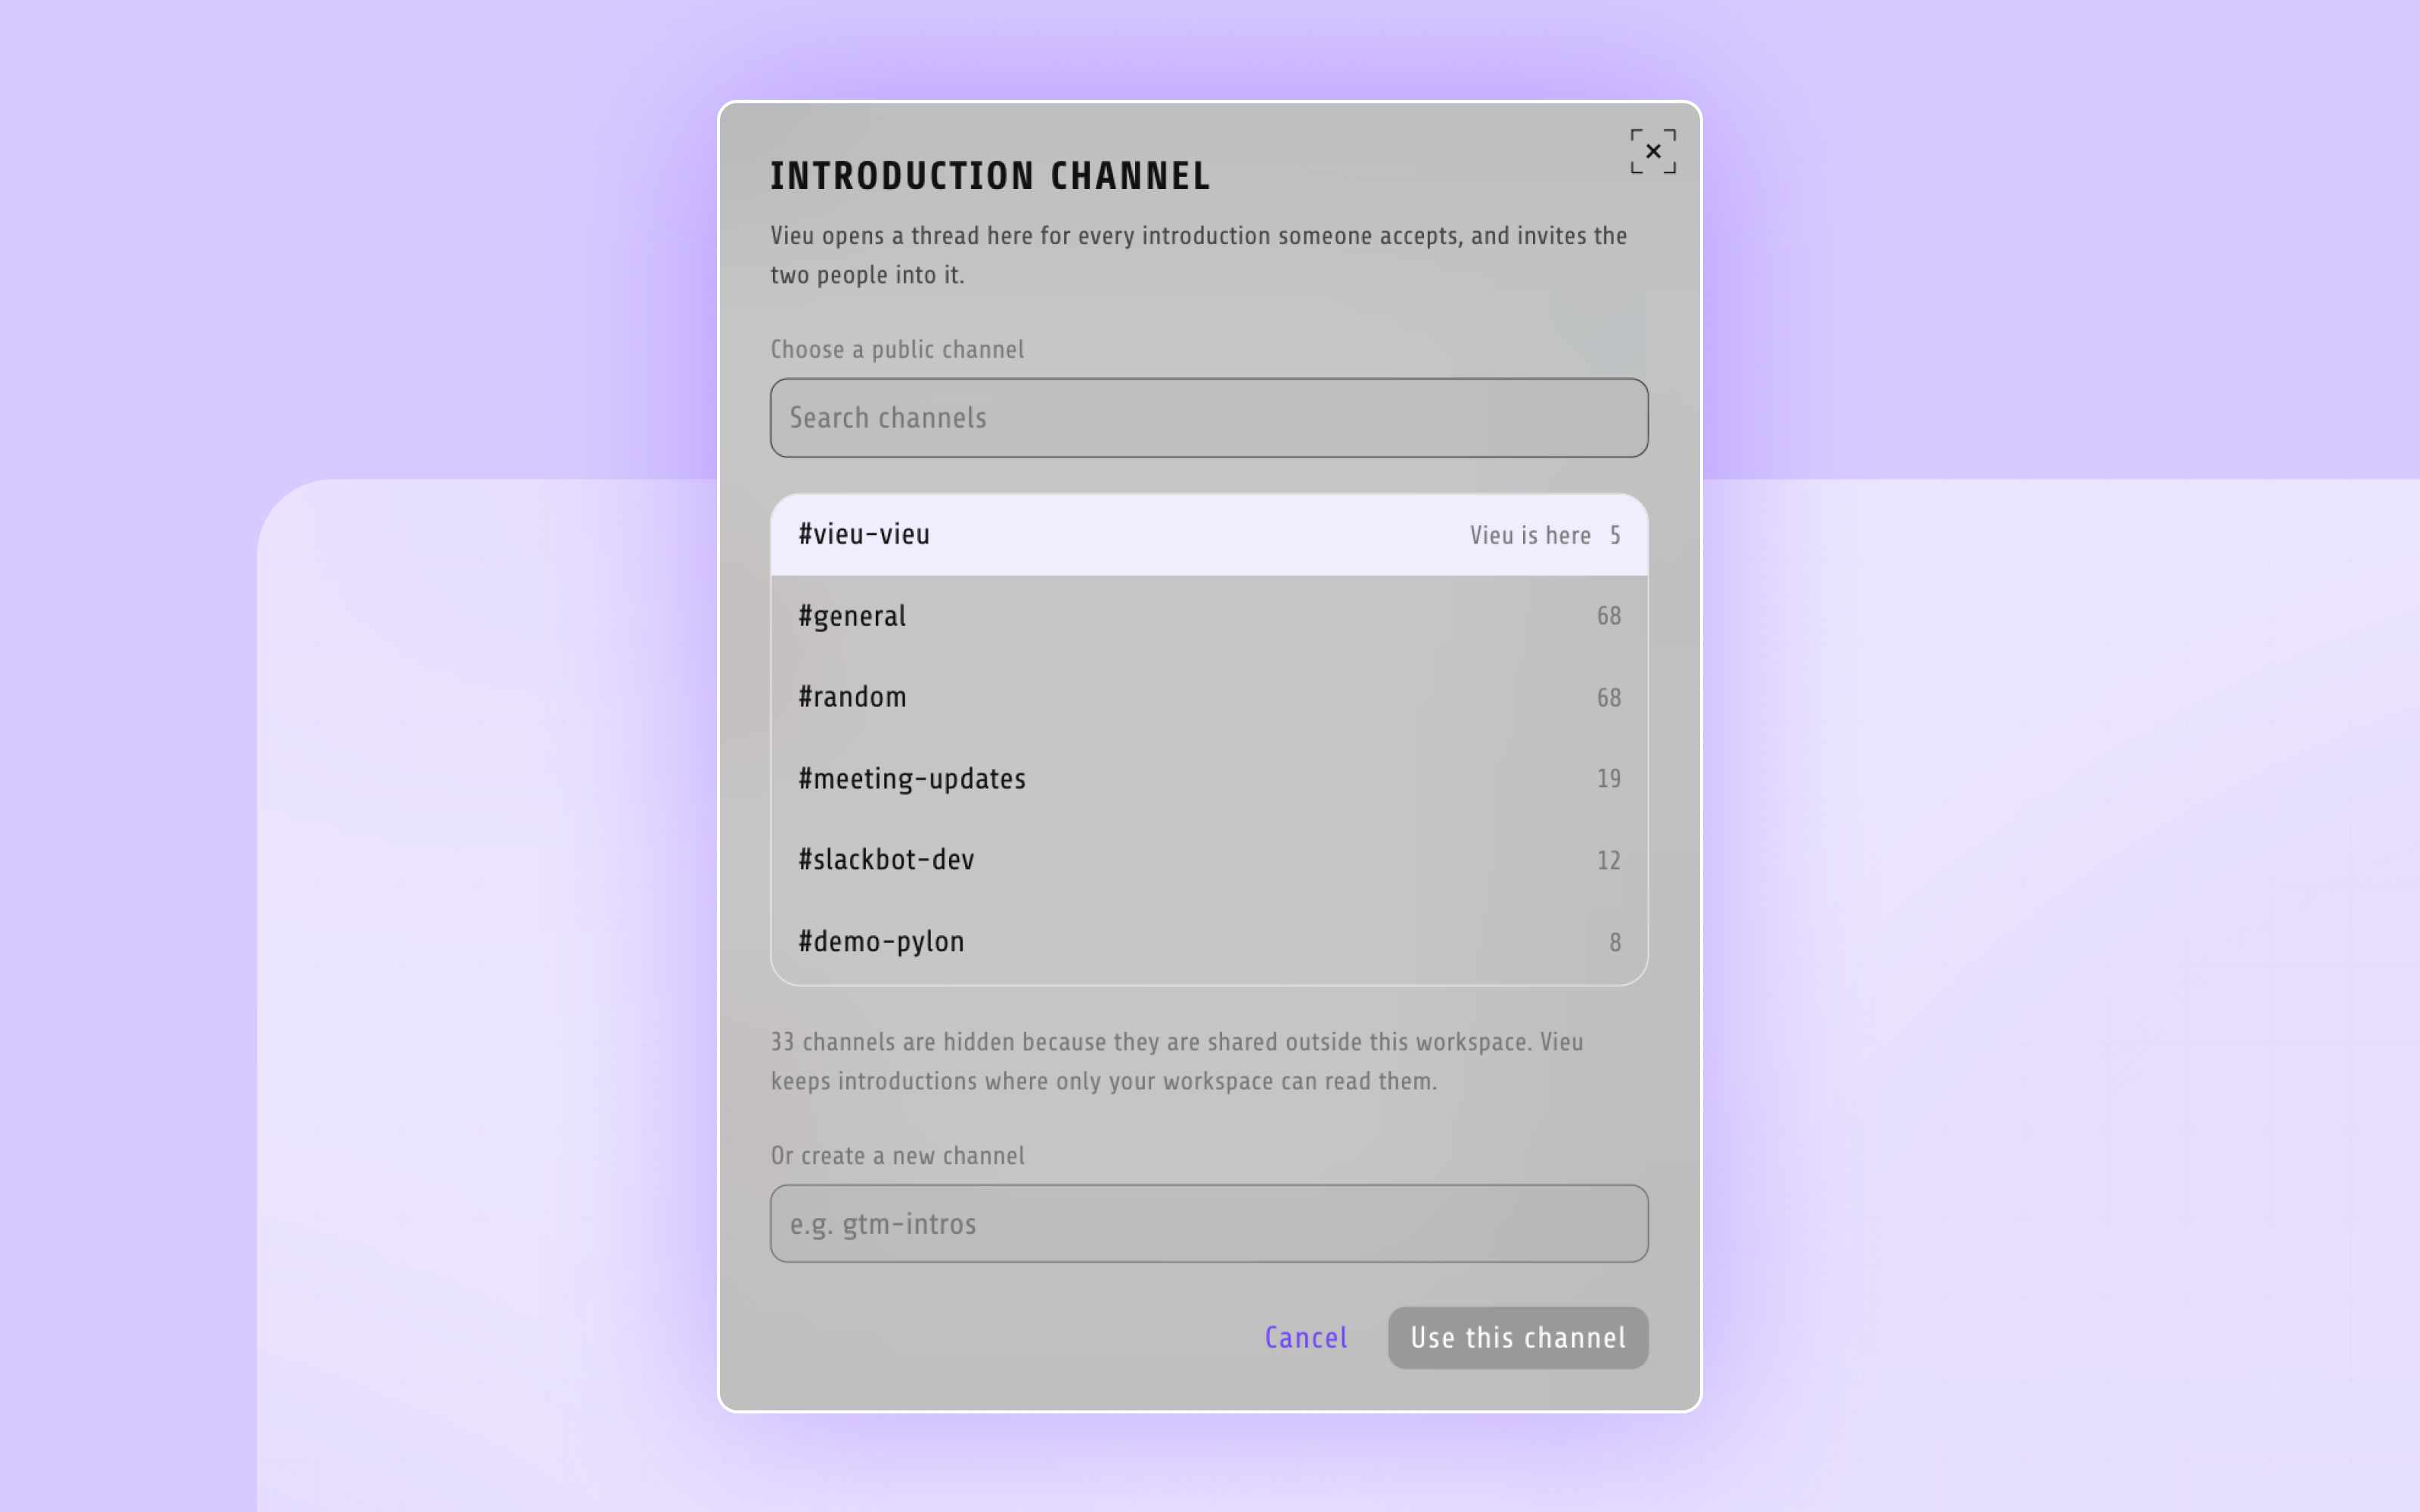Cancel the channel selection
2420x1512 pixels.
tap(1306, 1338)
